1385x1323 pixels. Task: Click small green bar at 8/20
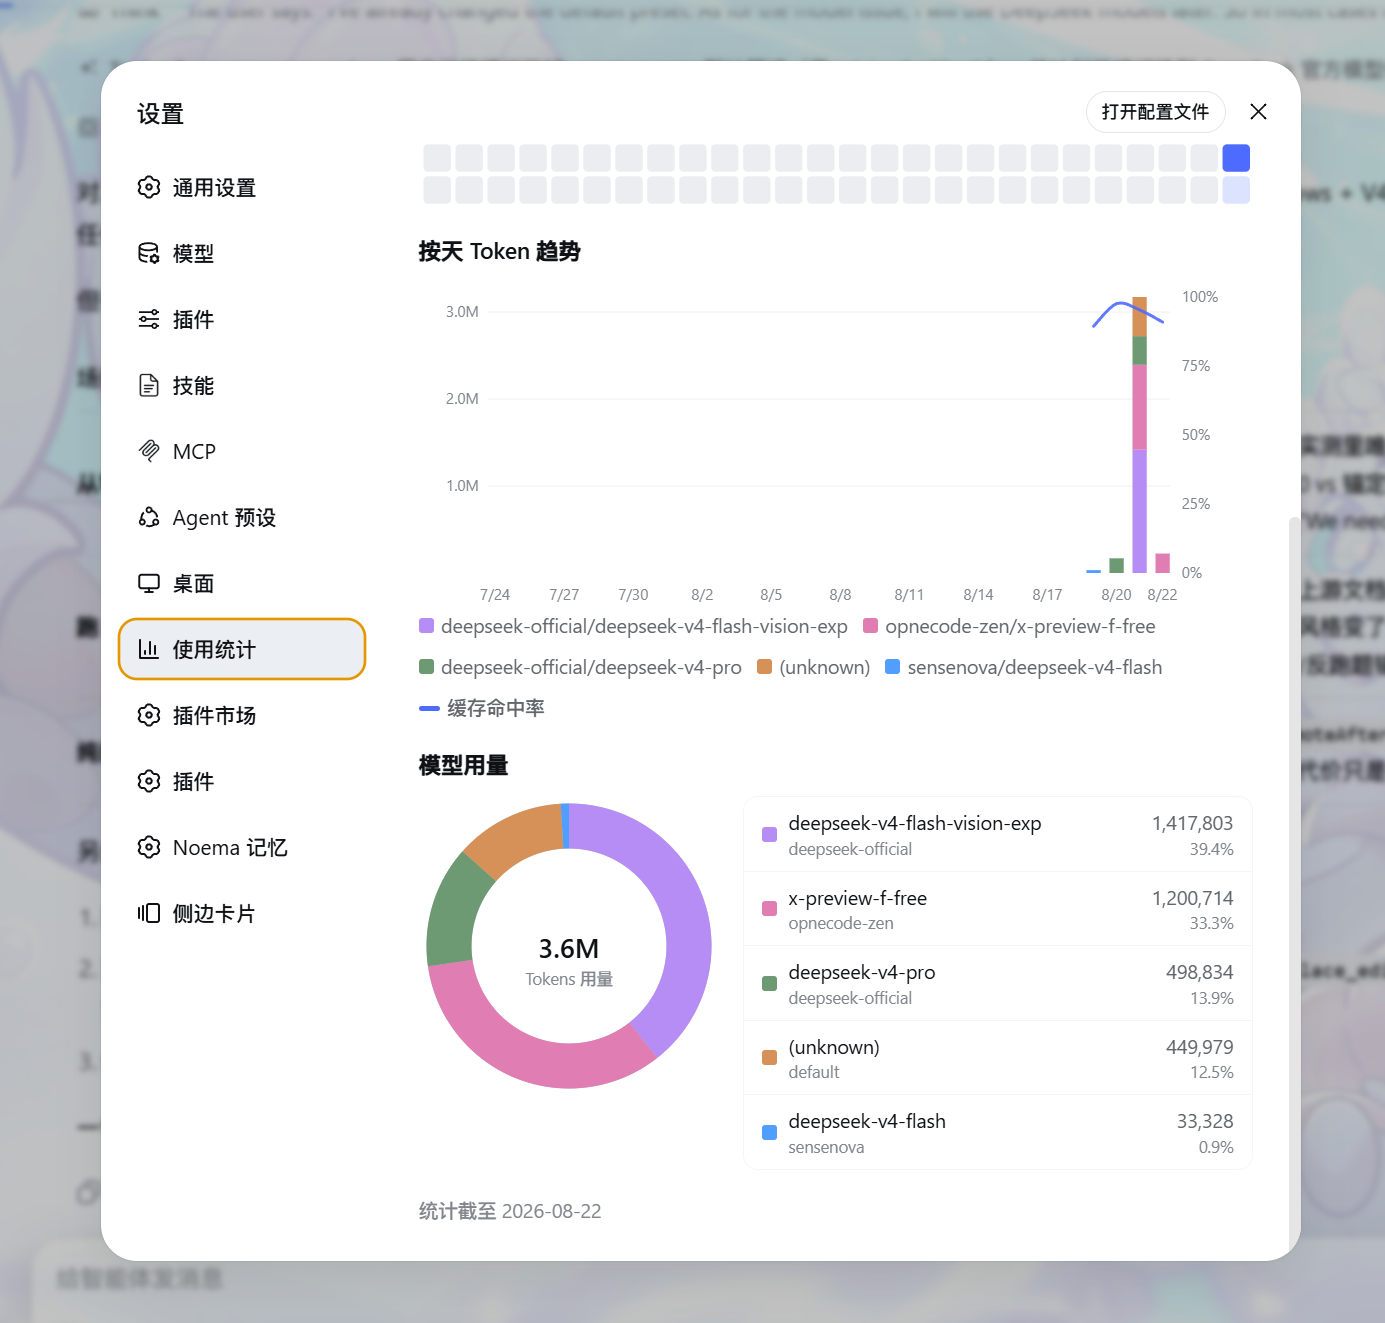pos(1116,566)
